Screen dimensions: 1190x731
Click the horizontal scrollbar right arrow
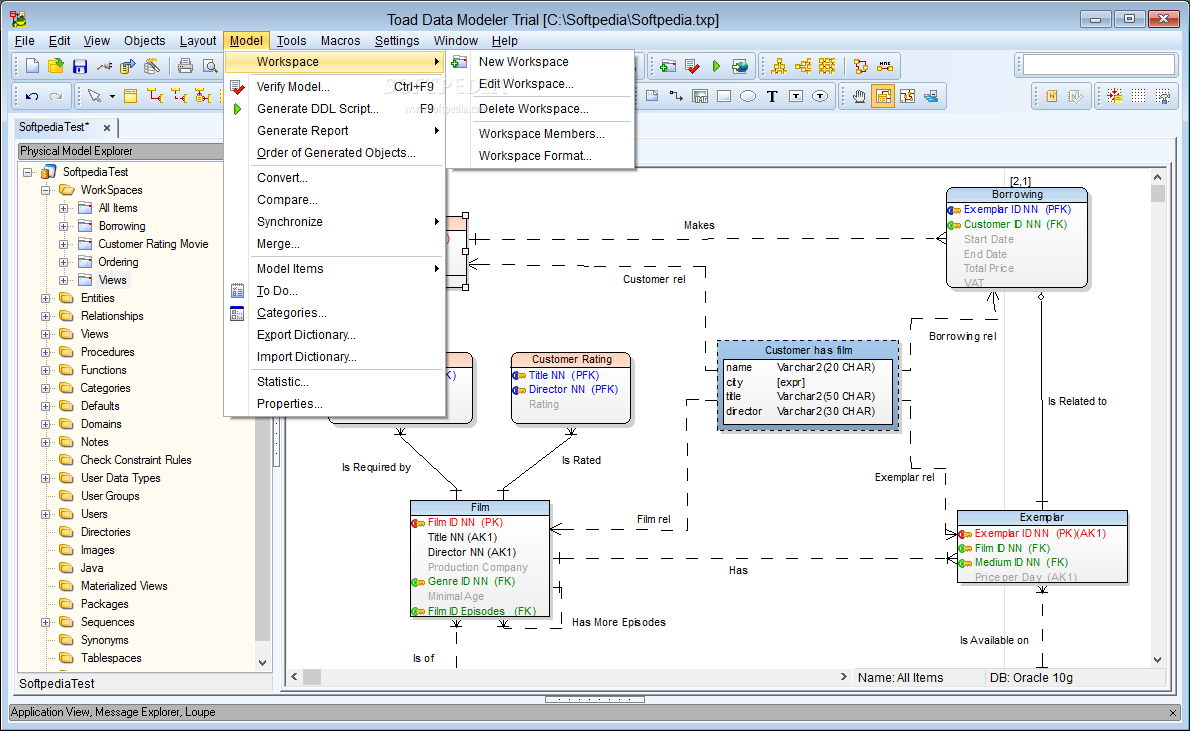pos(843,676)
